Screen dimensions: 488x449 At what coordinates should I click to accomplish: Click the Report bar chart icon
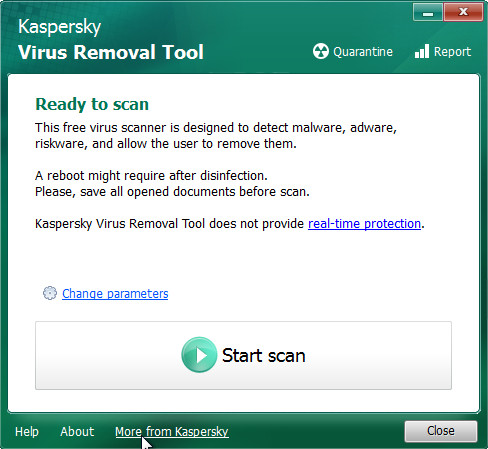(x=422, y=51)
